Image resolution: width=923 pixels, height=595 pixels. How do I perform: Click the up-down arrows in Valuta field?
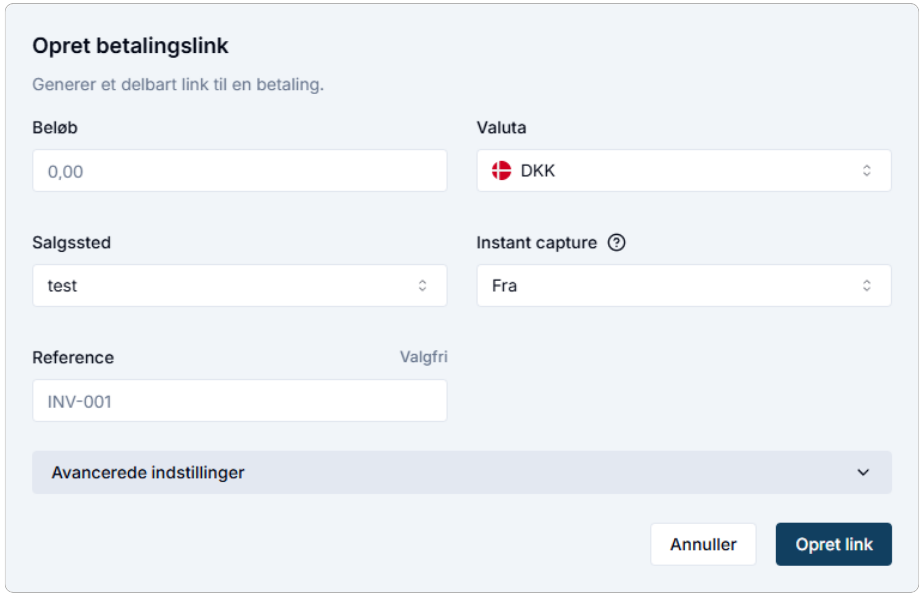(x=867, y=171)
